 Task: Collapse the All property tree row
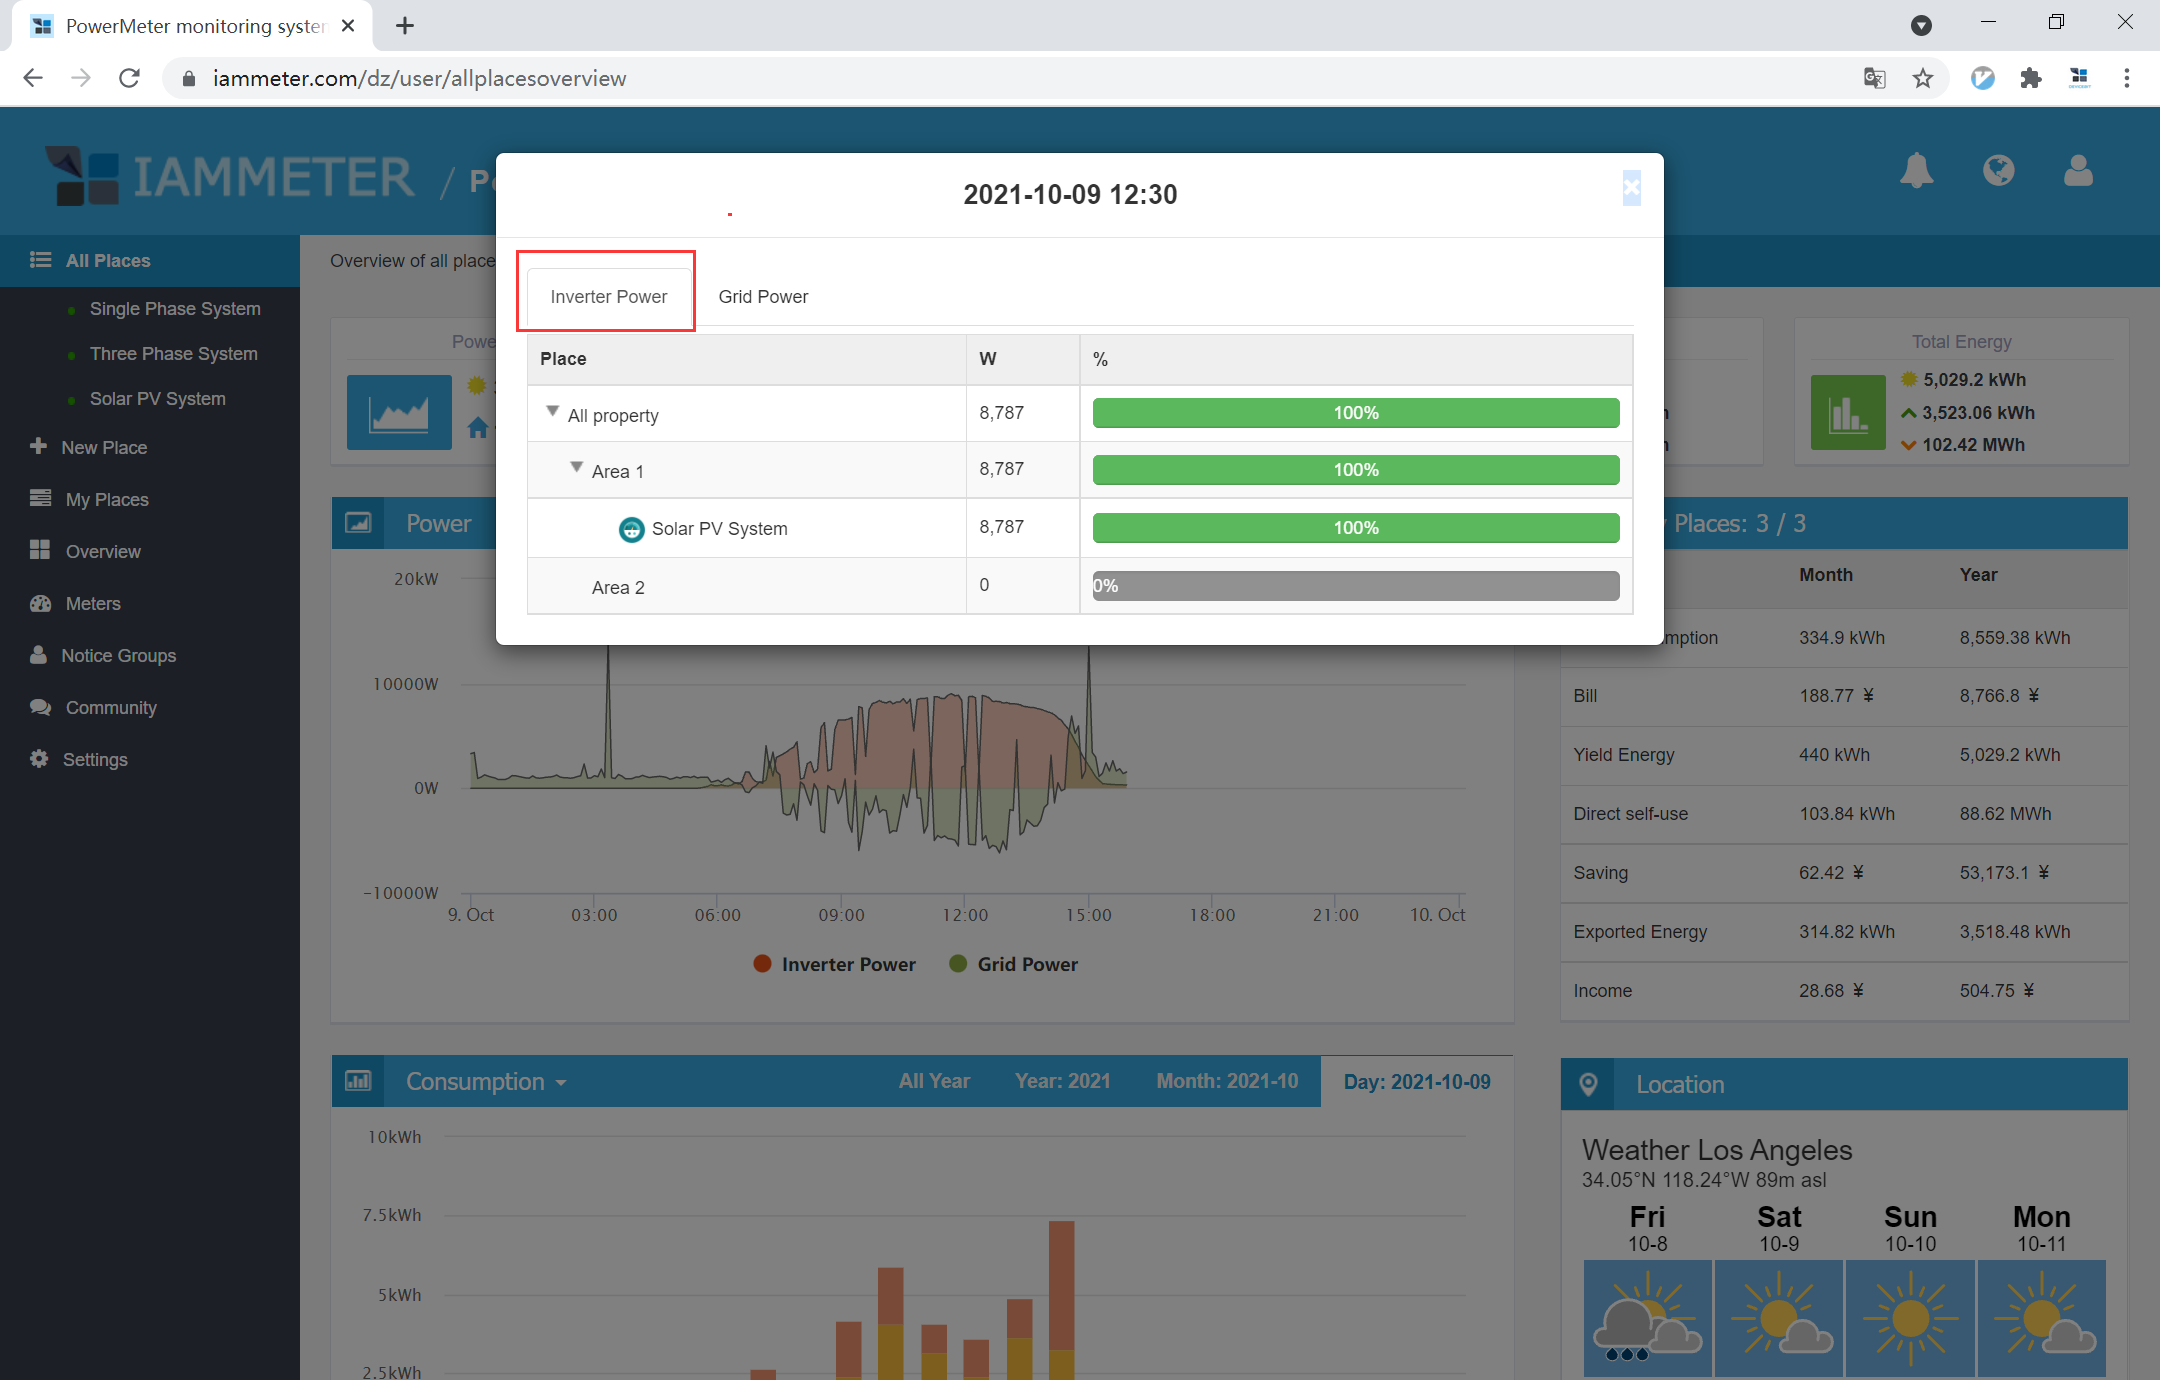(x=552, y=411)
